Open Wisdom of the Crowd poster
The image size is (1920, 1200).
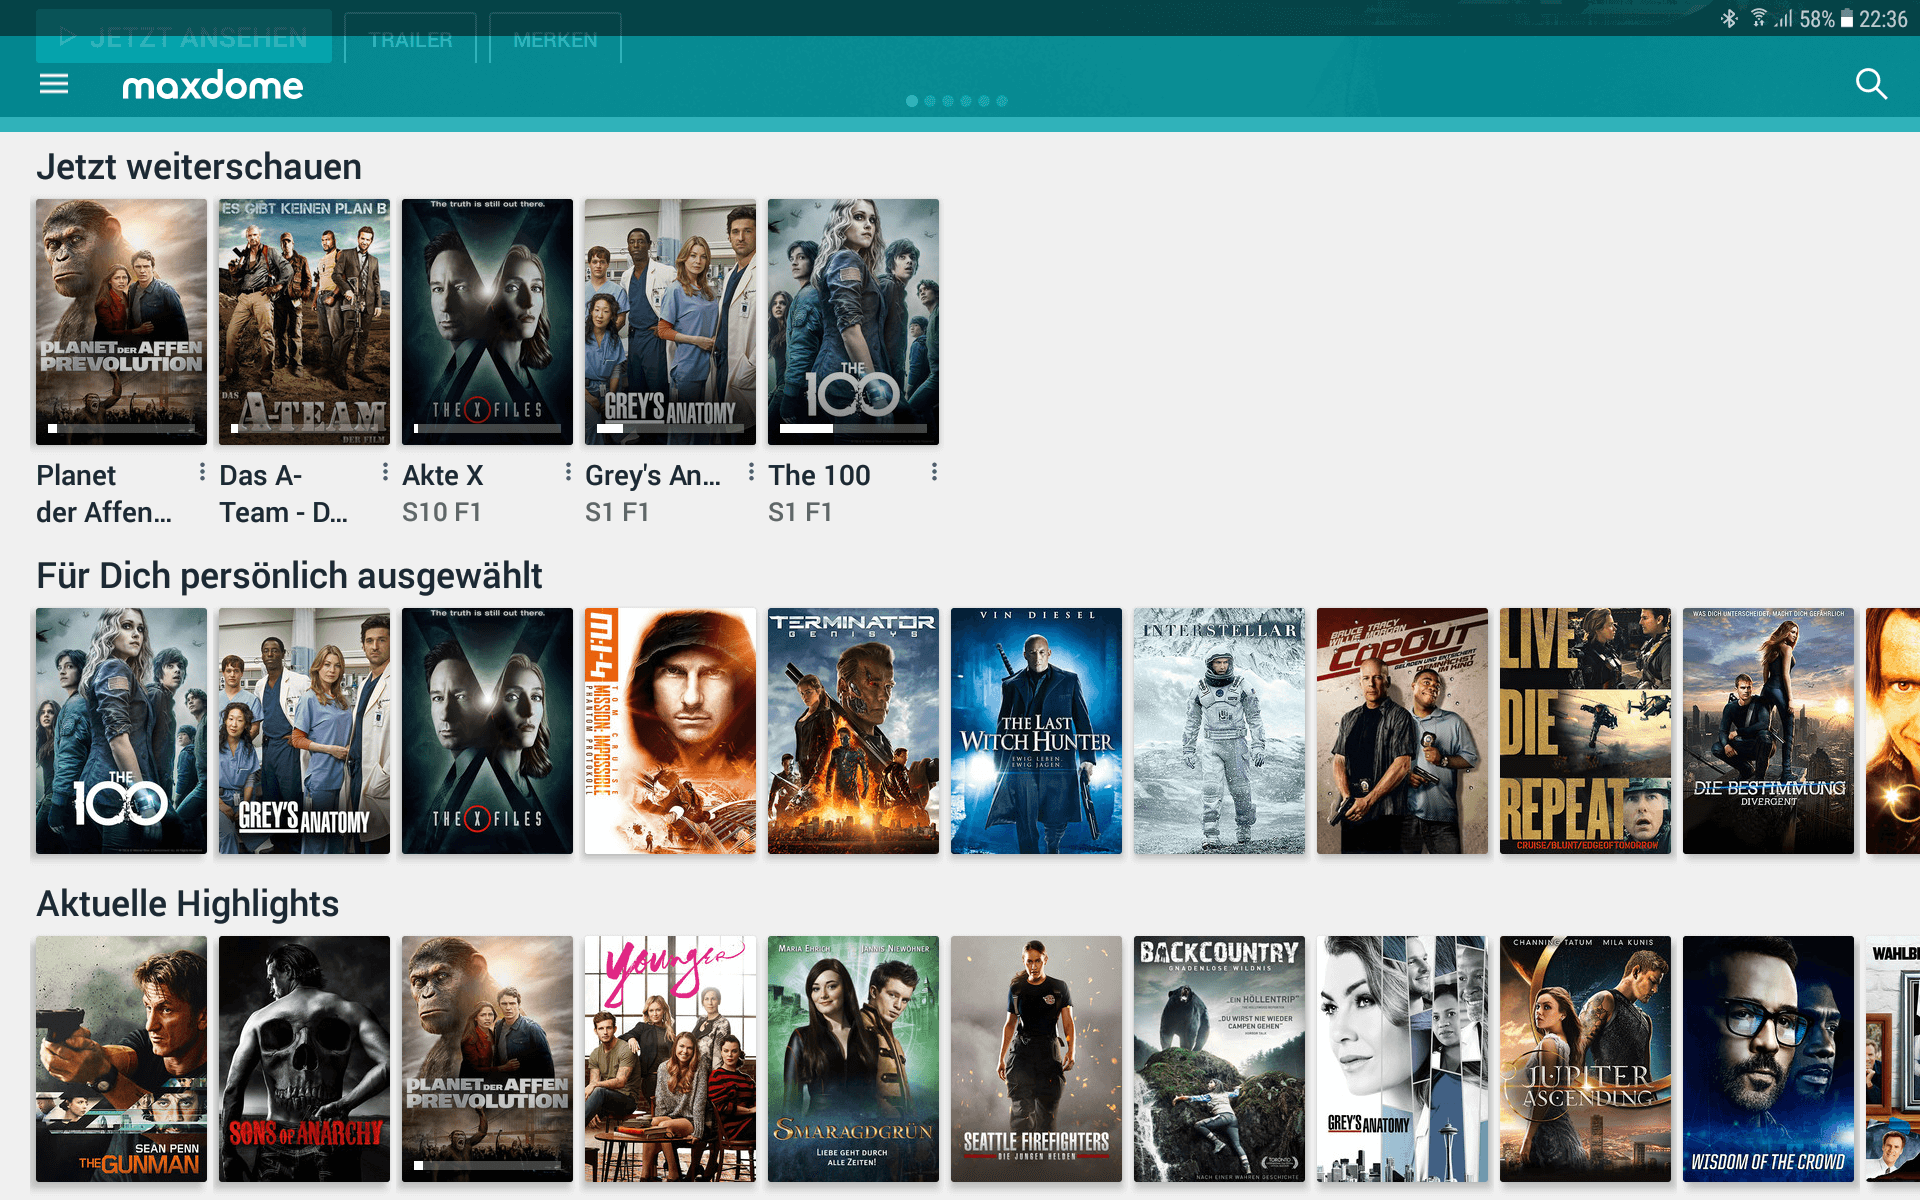pos(1768,1059)
